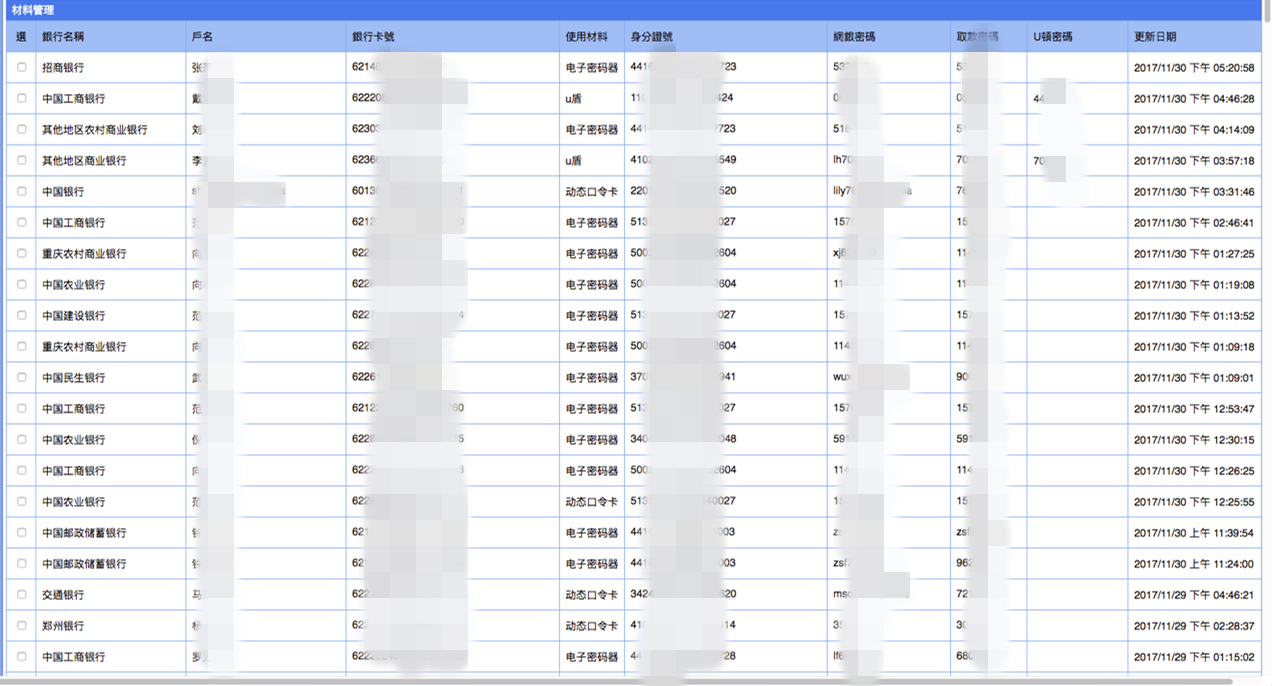Click the 身分證號 column header
The image size is (1272, 686).
point(652,37)
